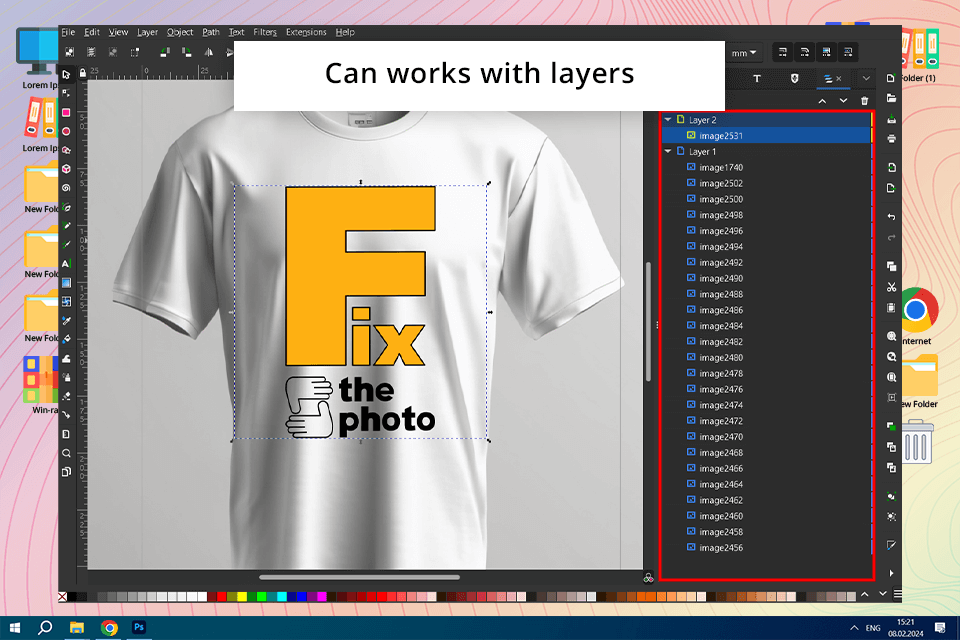
Task: Open the dock panel chevron menu
Action: pyautogui.click(x=866, y=78)
